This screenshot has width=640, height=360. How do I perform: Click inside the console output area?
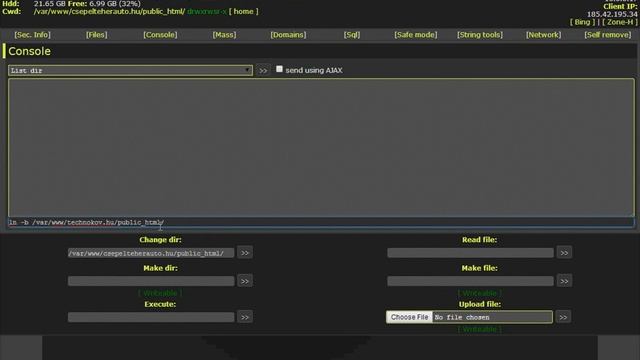pyautogui.click(x=321, y=147)
